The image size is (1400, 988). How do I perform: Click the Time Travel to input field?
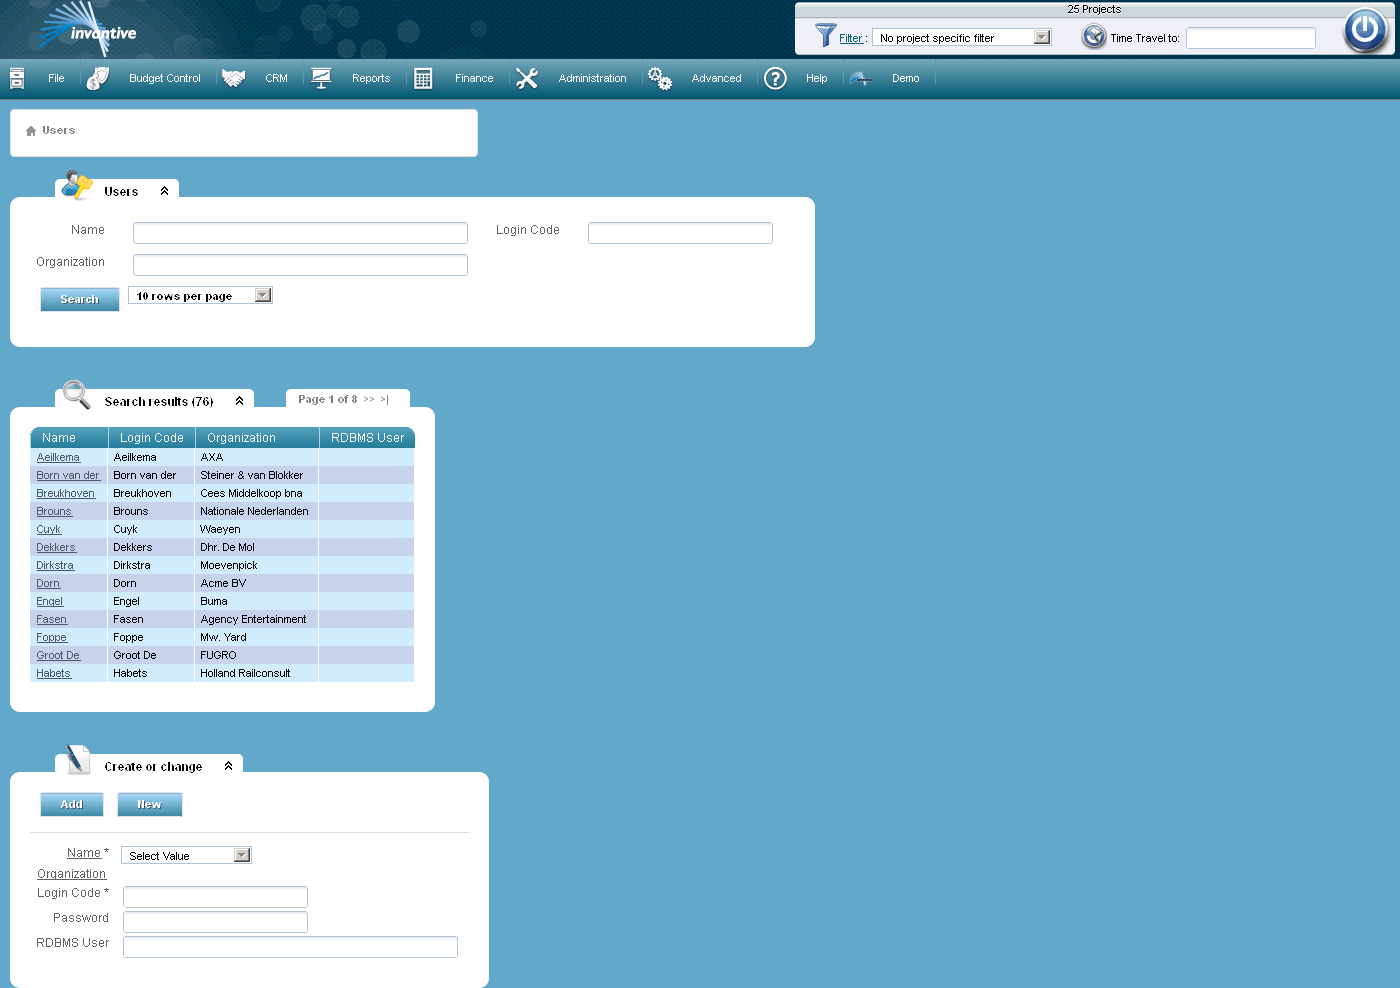point(1251,38)
